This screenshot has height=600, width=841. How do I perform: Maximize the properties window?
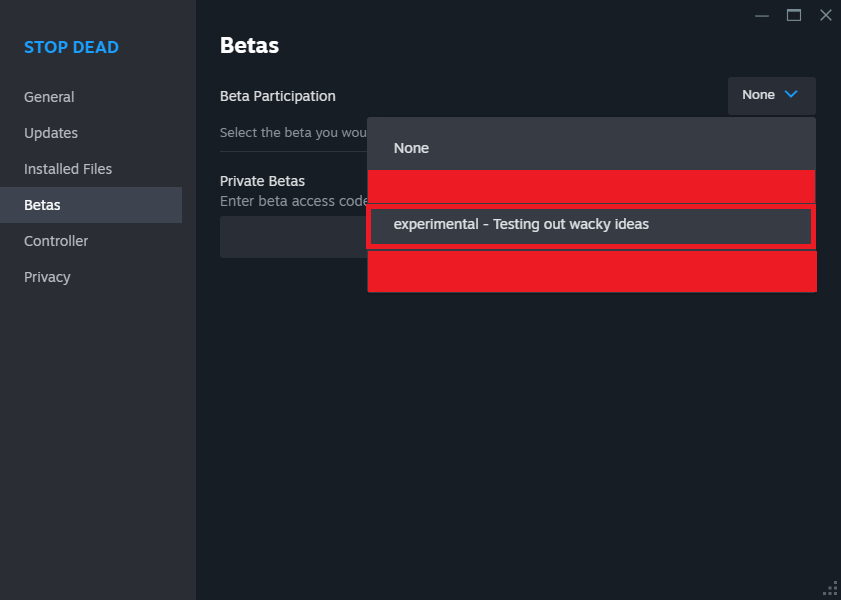(794, 15)
